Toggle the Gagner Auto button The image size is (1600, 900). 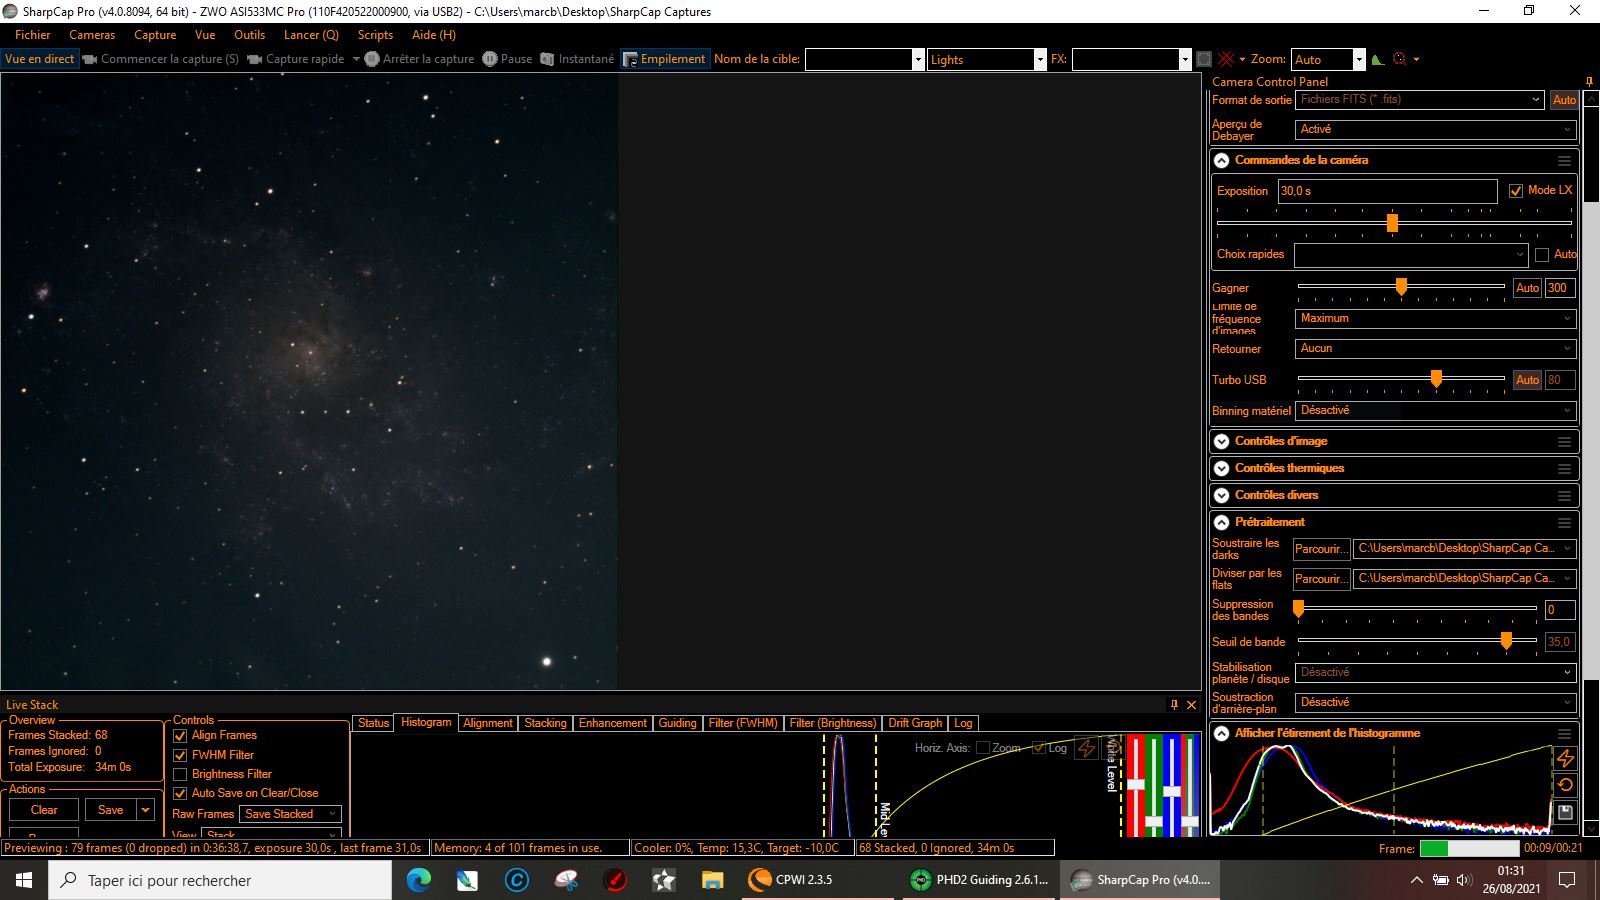1527,288
